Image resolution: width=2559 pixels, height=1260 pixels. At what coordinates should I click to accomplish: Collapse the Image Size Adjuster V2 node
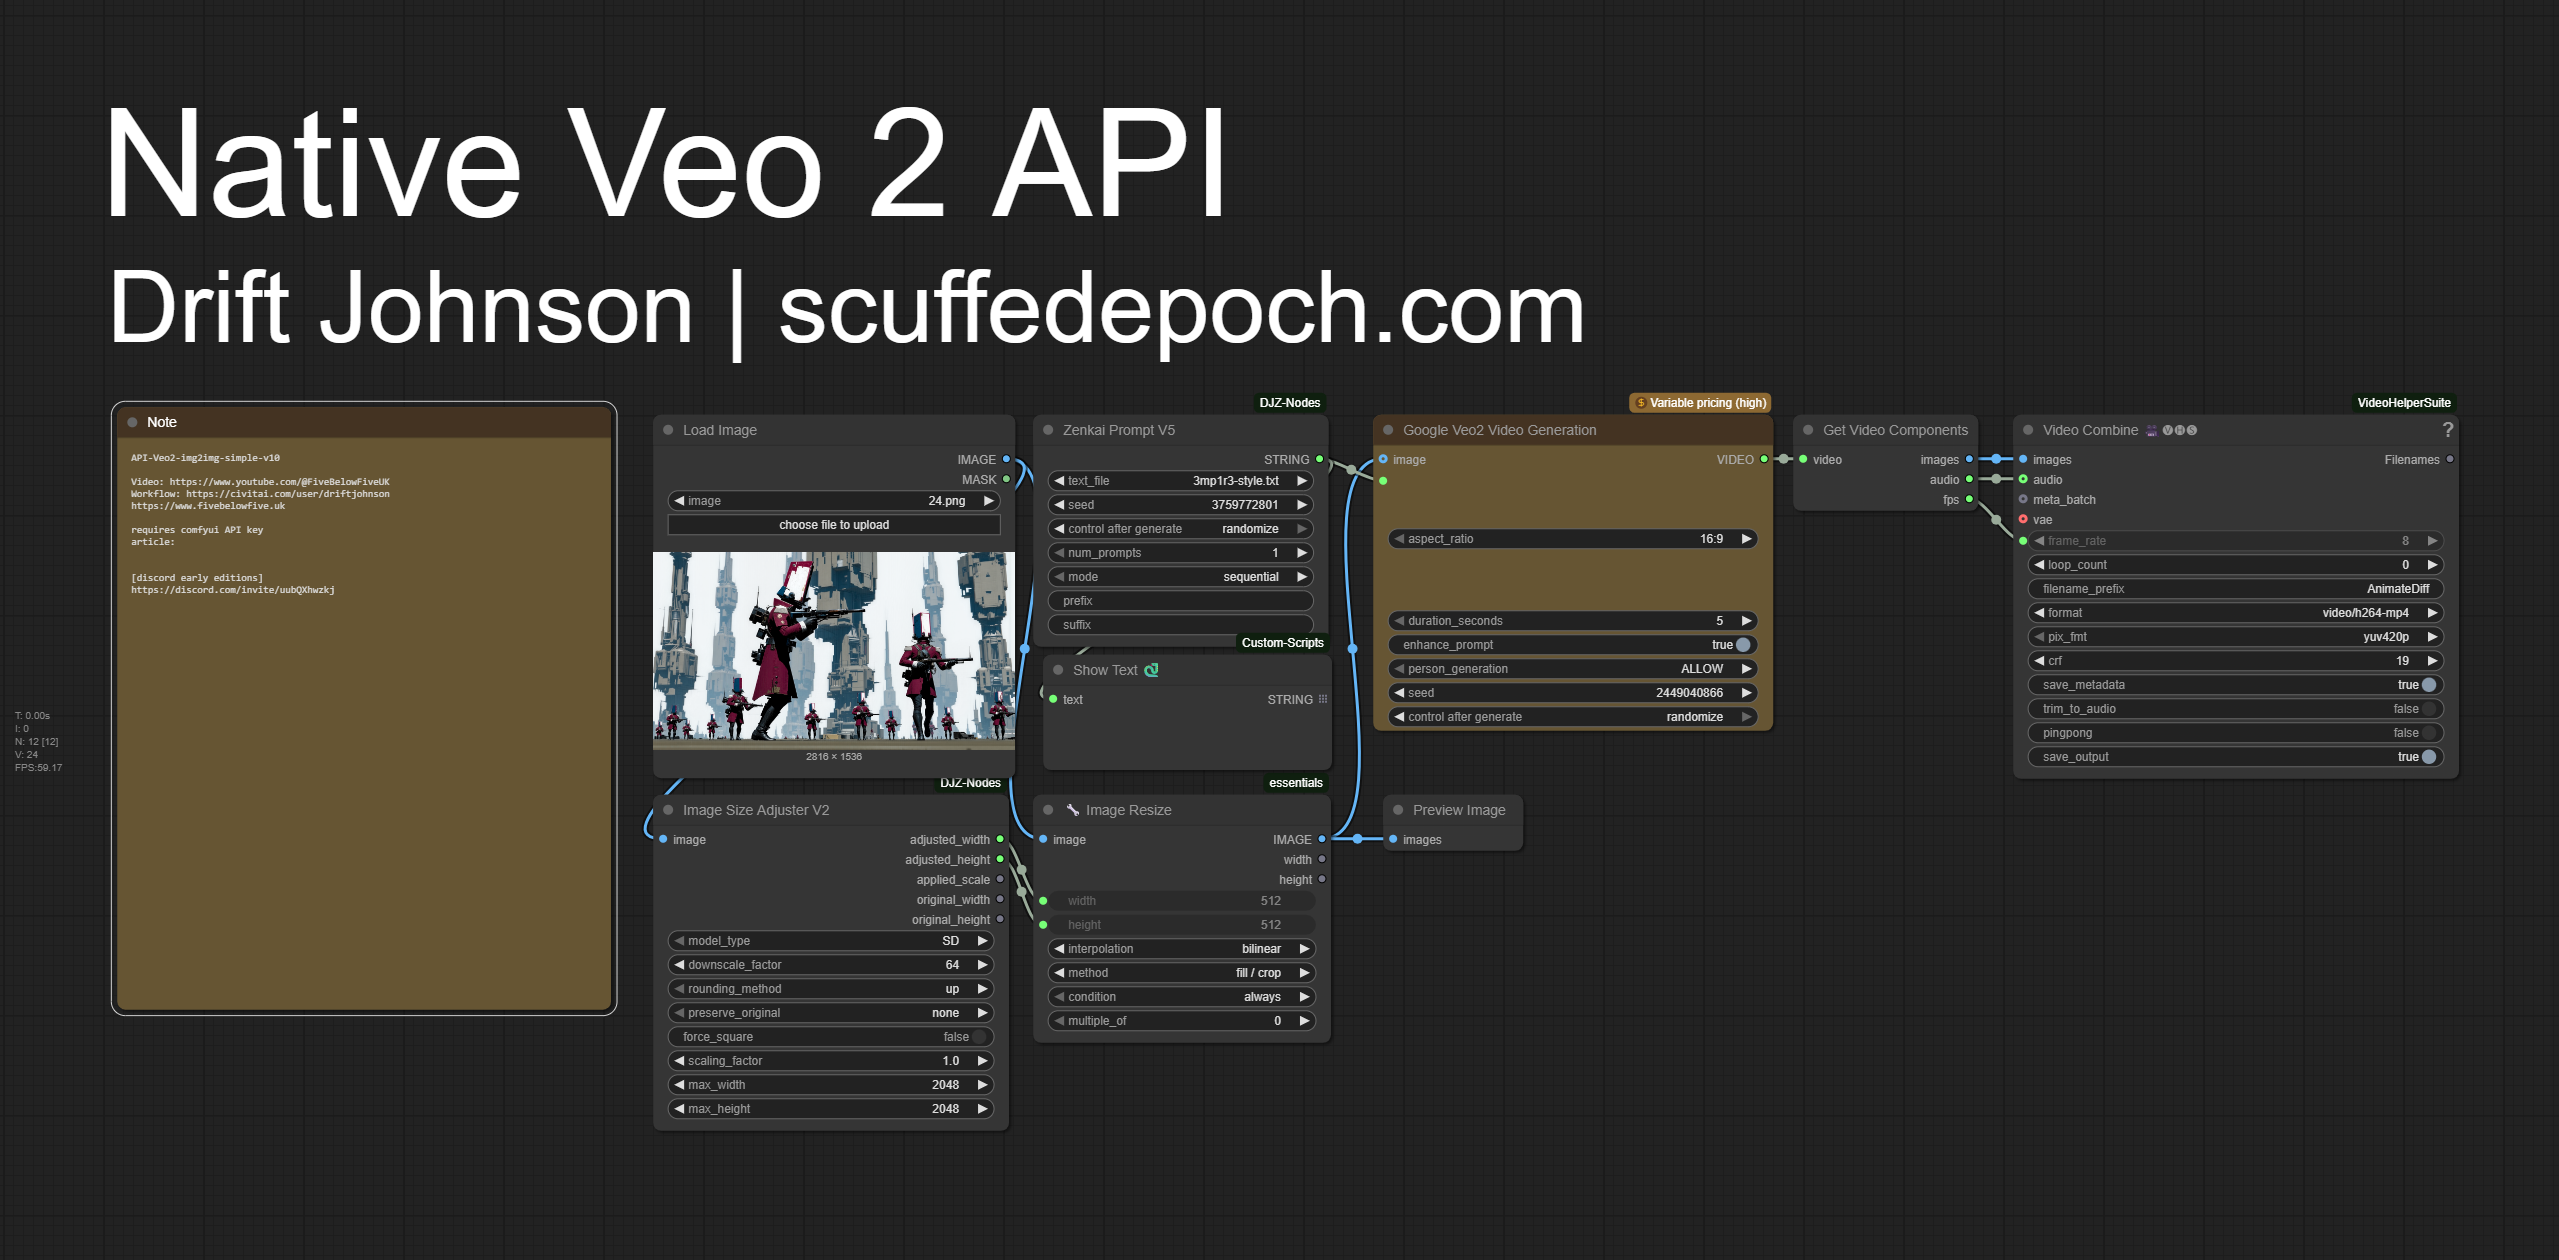(x=668, y=810)
